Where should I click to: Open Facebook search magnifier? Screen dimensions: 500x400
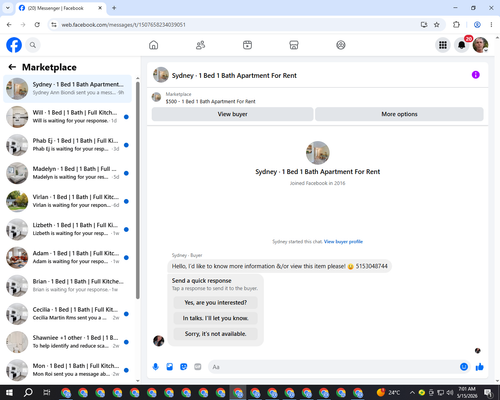[x=33, y=45]
